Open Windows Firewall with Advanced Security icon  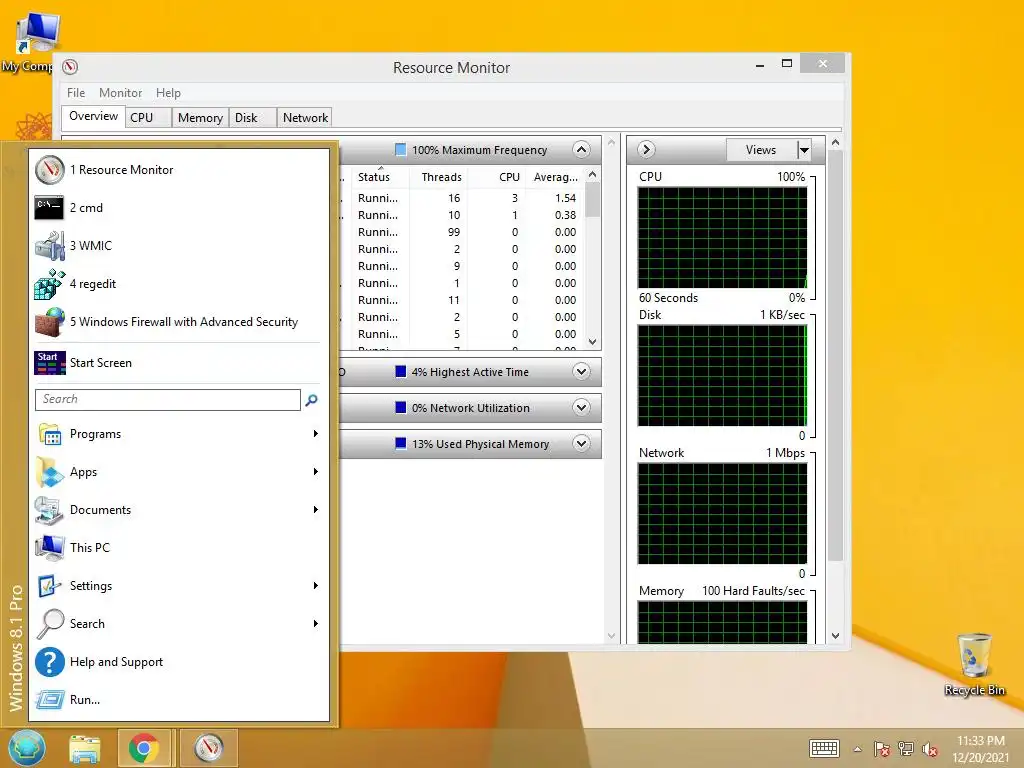(50, 322)
